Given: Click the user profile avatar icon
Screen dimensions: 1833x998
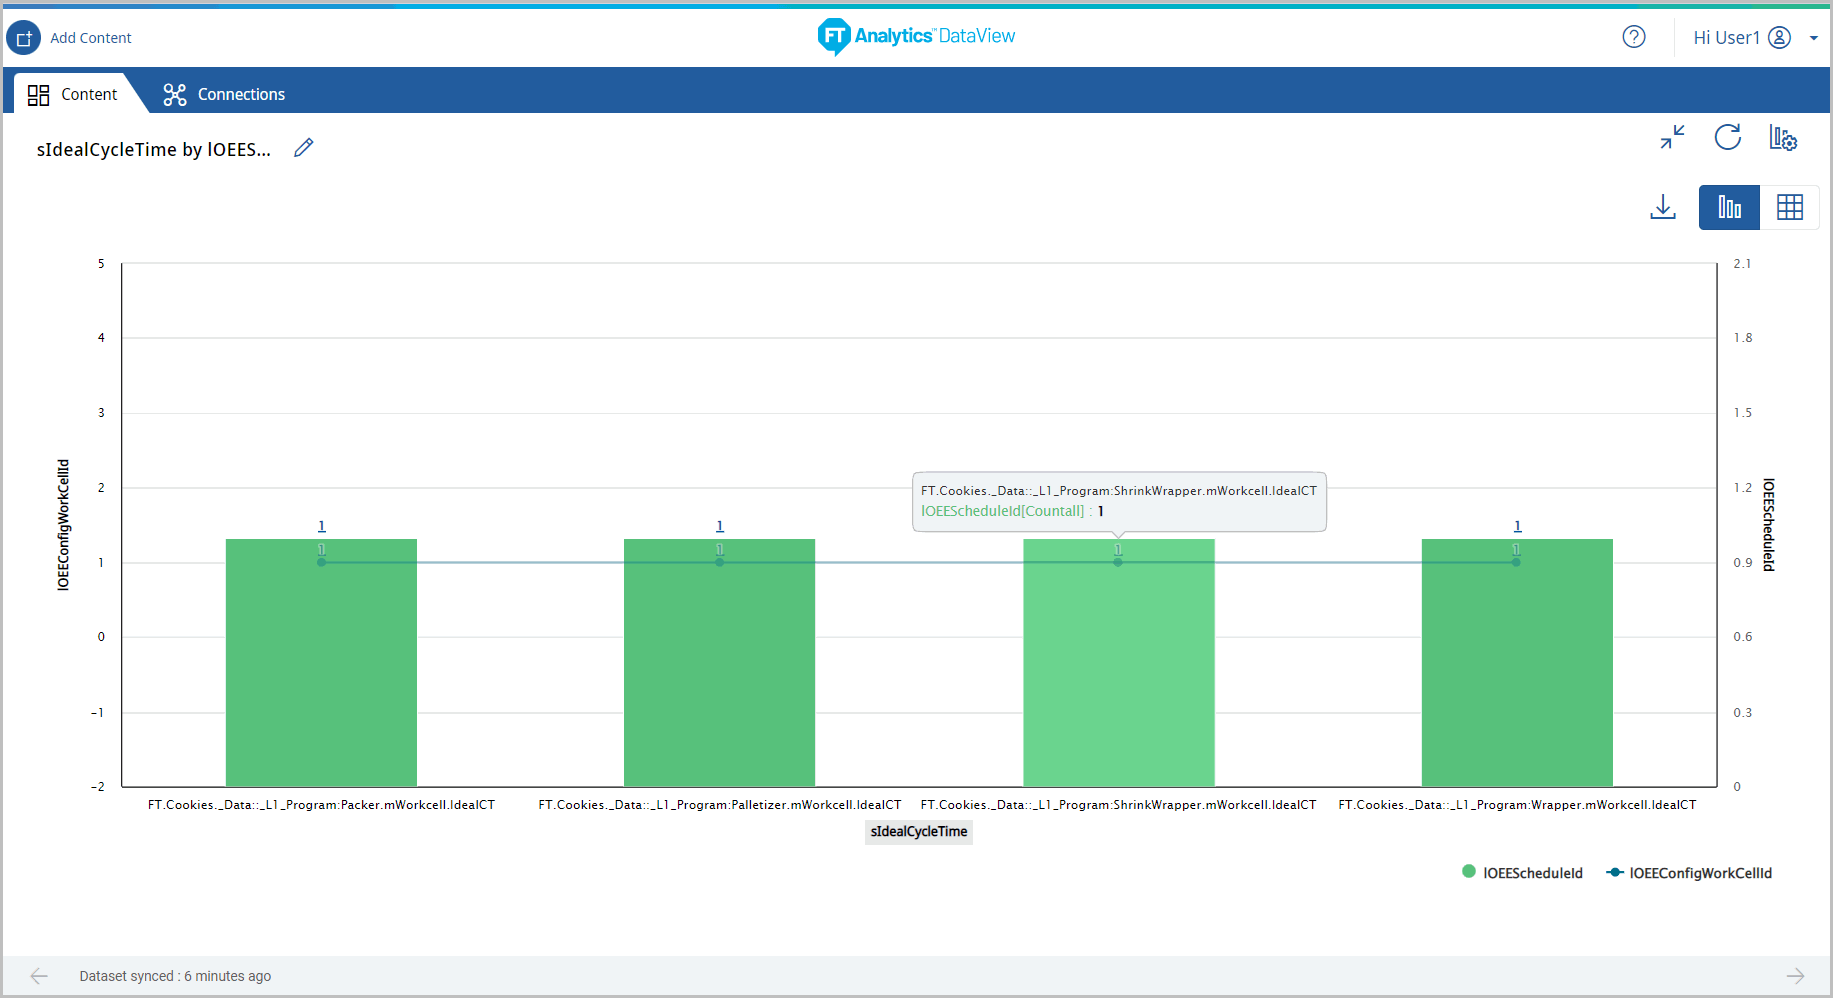Looking at the screenshot, I should click(1779, 37).
